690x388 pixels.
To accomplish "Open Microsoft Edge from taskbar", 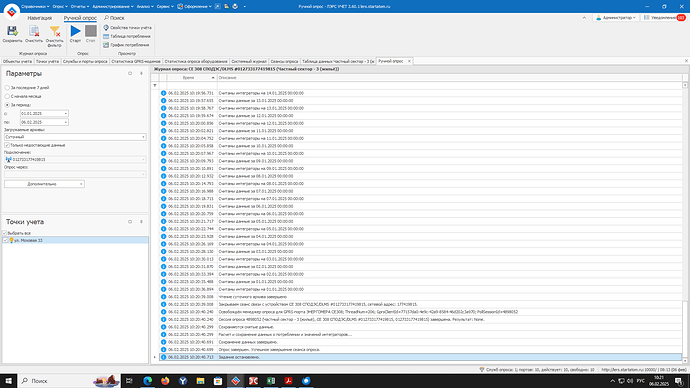I will tap(147, 381).
